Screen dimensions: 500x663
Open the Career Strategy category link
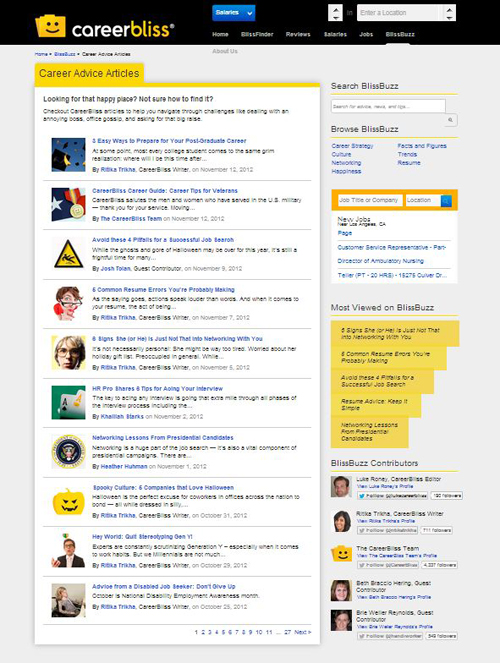[x=352, y=146]
